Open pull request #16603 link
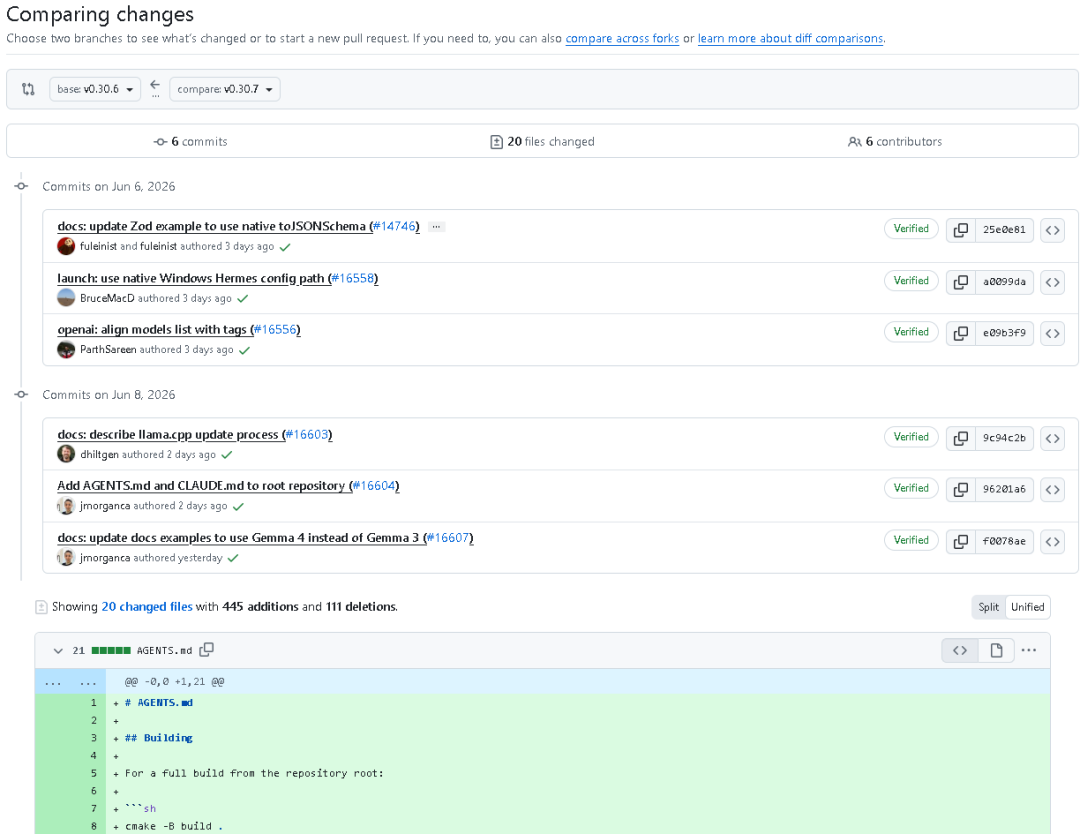Image resolution: width=1080 pixels, height=834 pixels. [307, 435]
